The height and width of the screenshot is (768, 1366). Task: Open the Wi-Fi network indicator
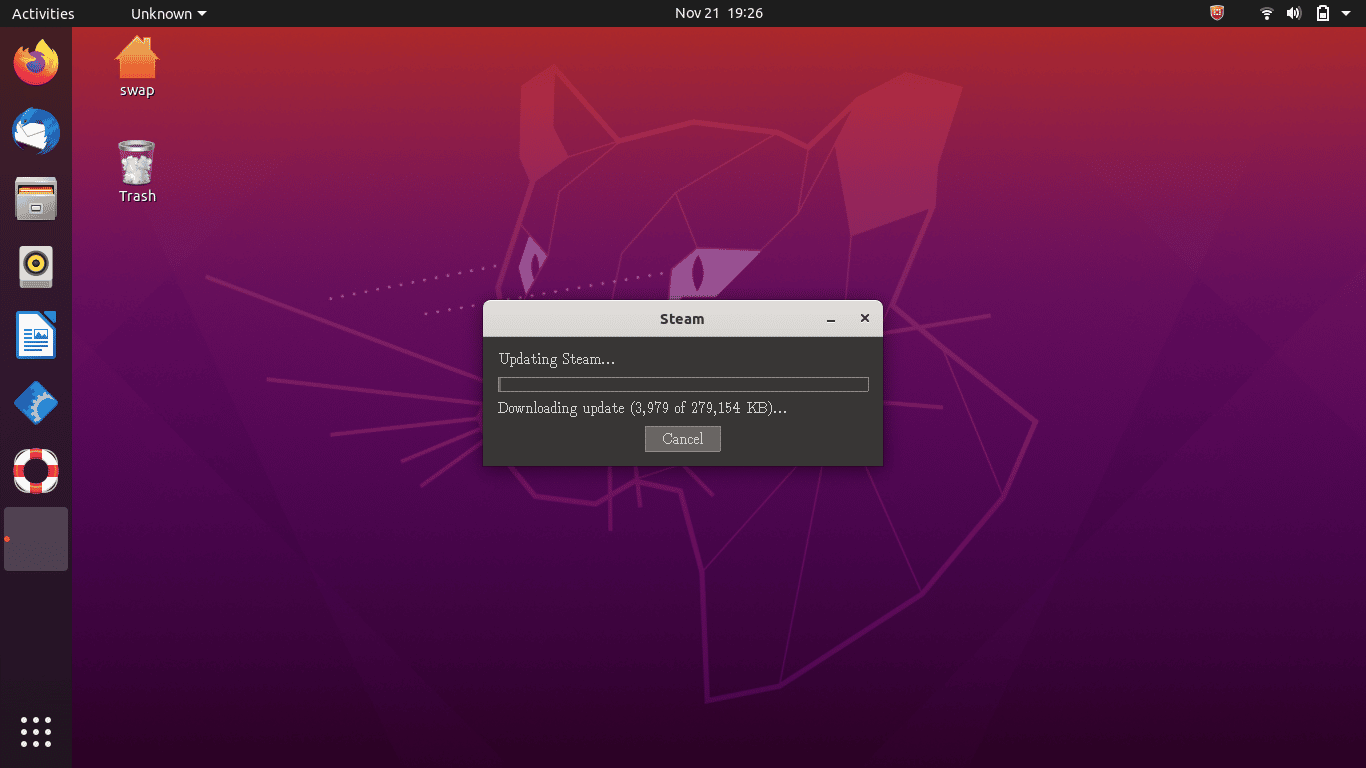(x=1267, y=13)
